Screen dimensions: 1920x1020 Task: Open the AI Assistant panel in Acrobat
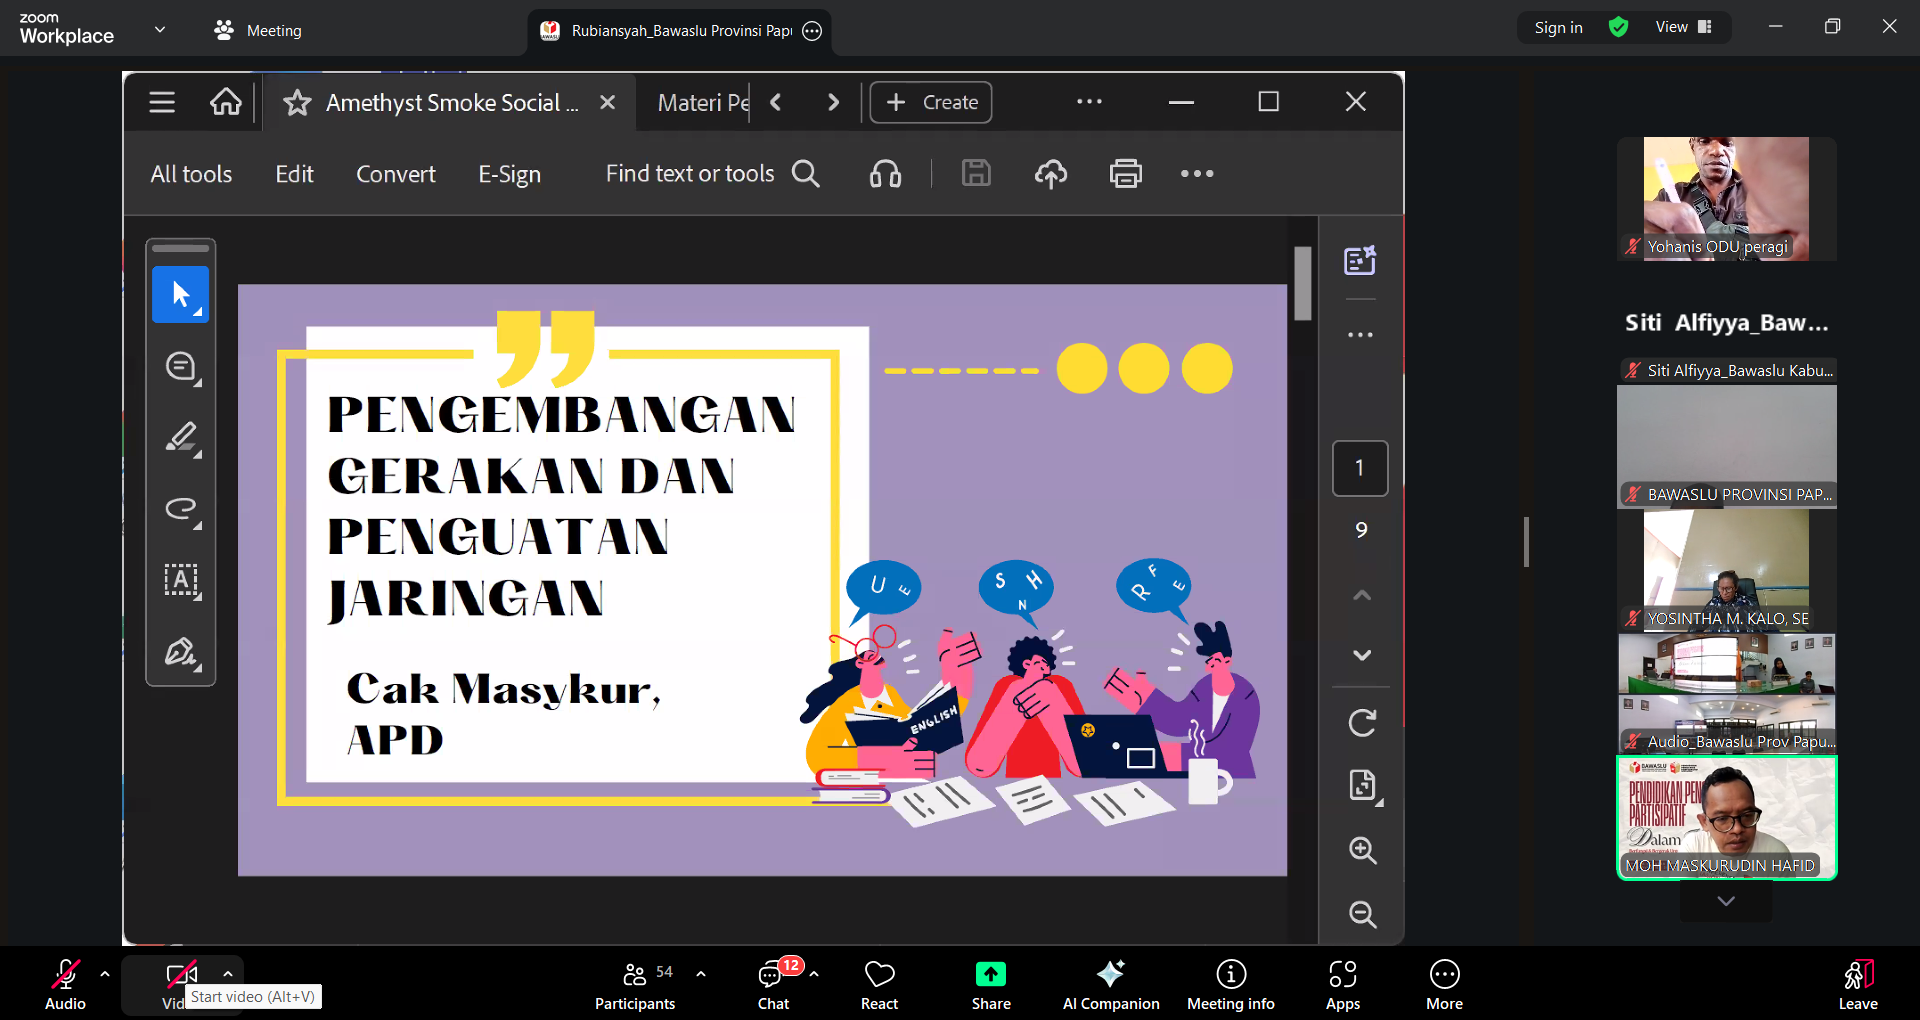pos(1360,260)
